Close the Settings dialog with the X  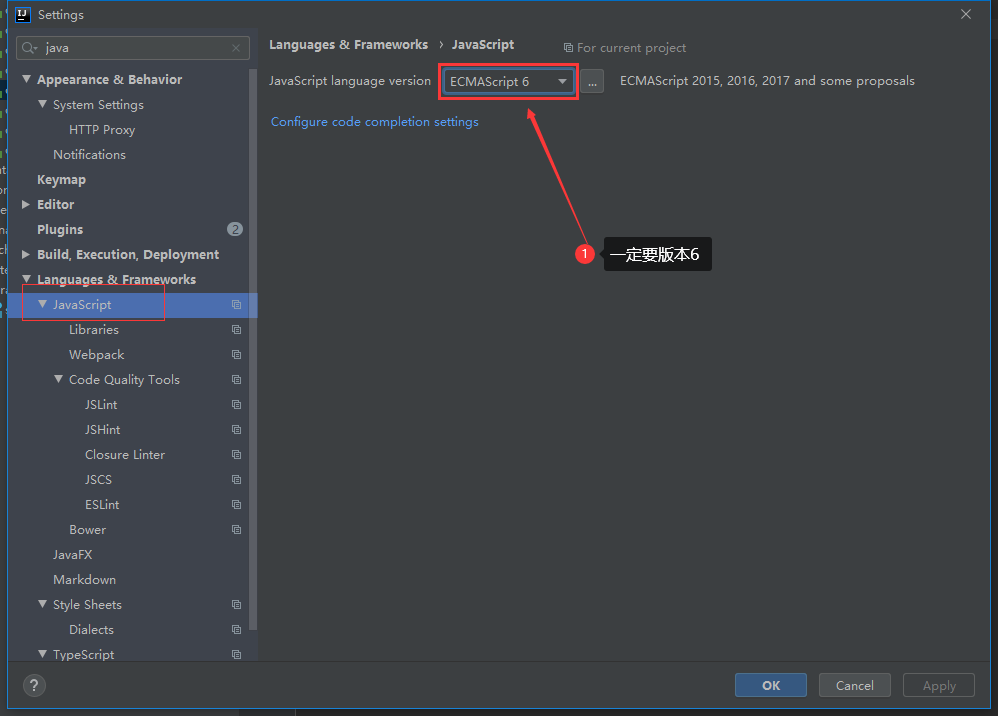966,14
